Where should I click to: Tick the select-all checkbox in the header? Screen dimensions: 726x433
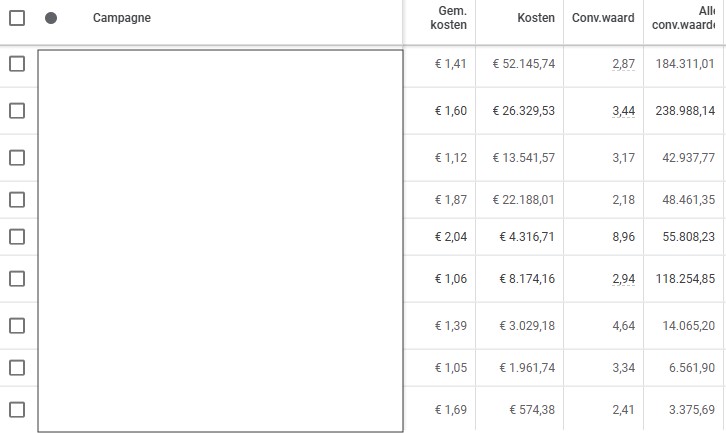[x=17, y=18]
